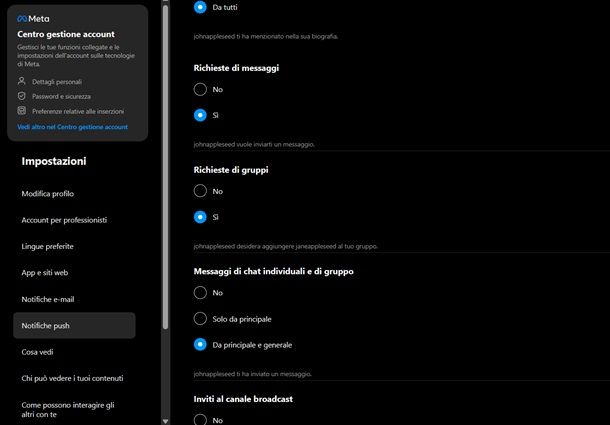The width and height of the screenshot is (610, 425).
Task: Choose Solo da principale option
Action: (200, 319)
